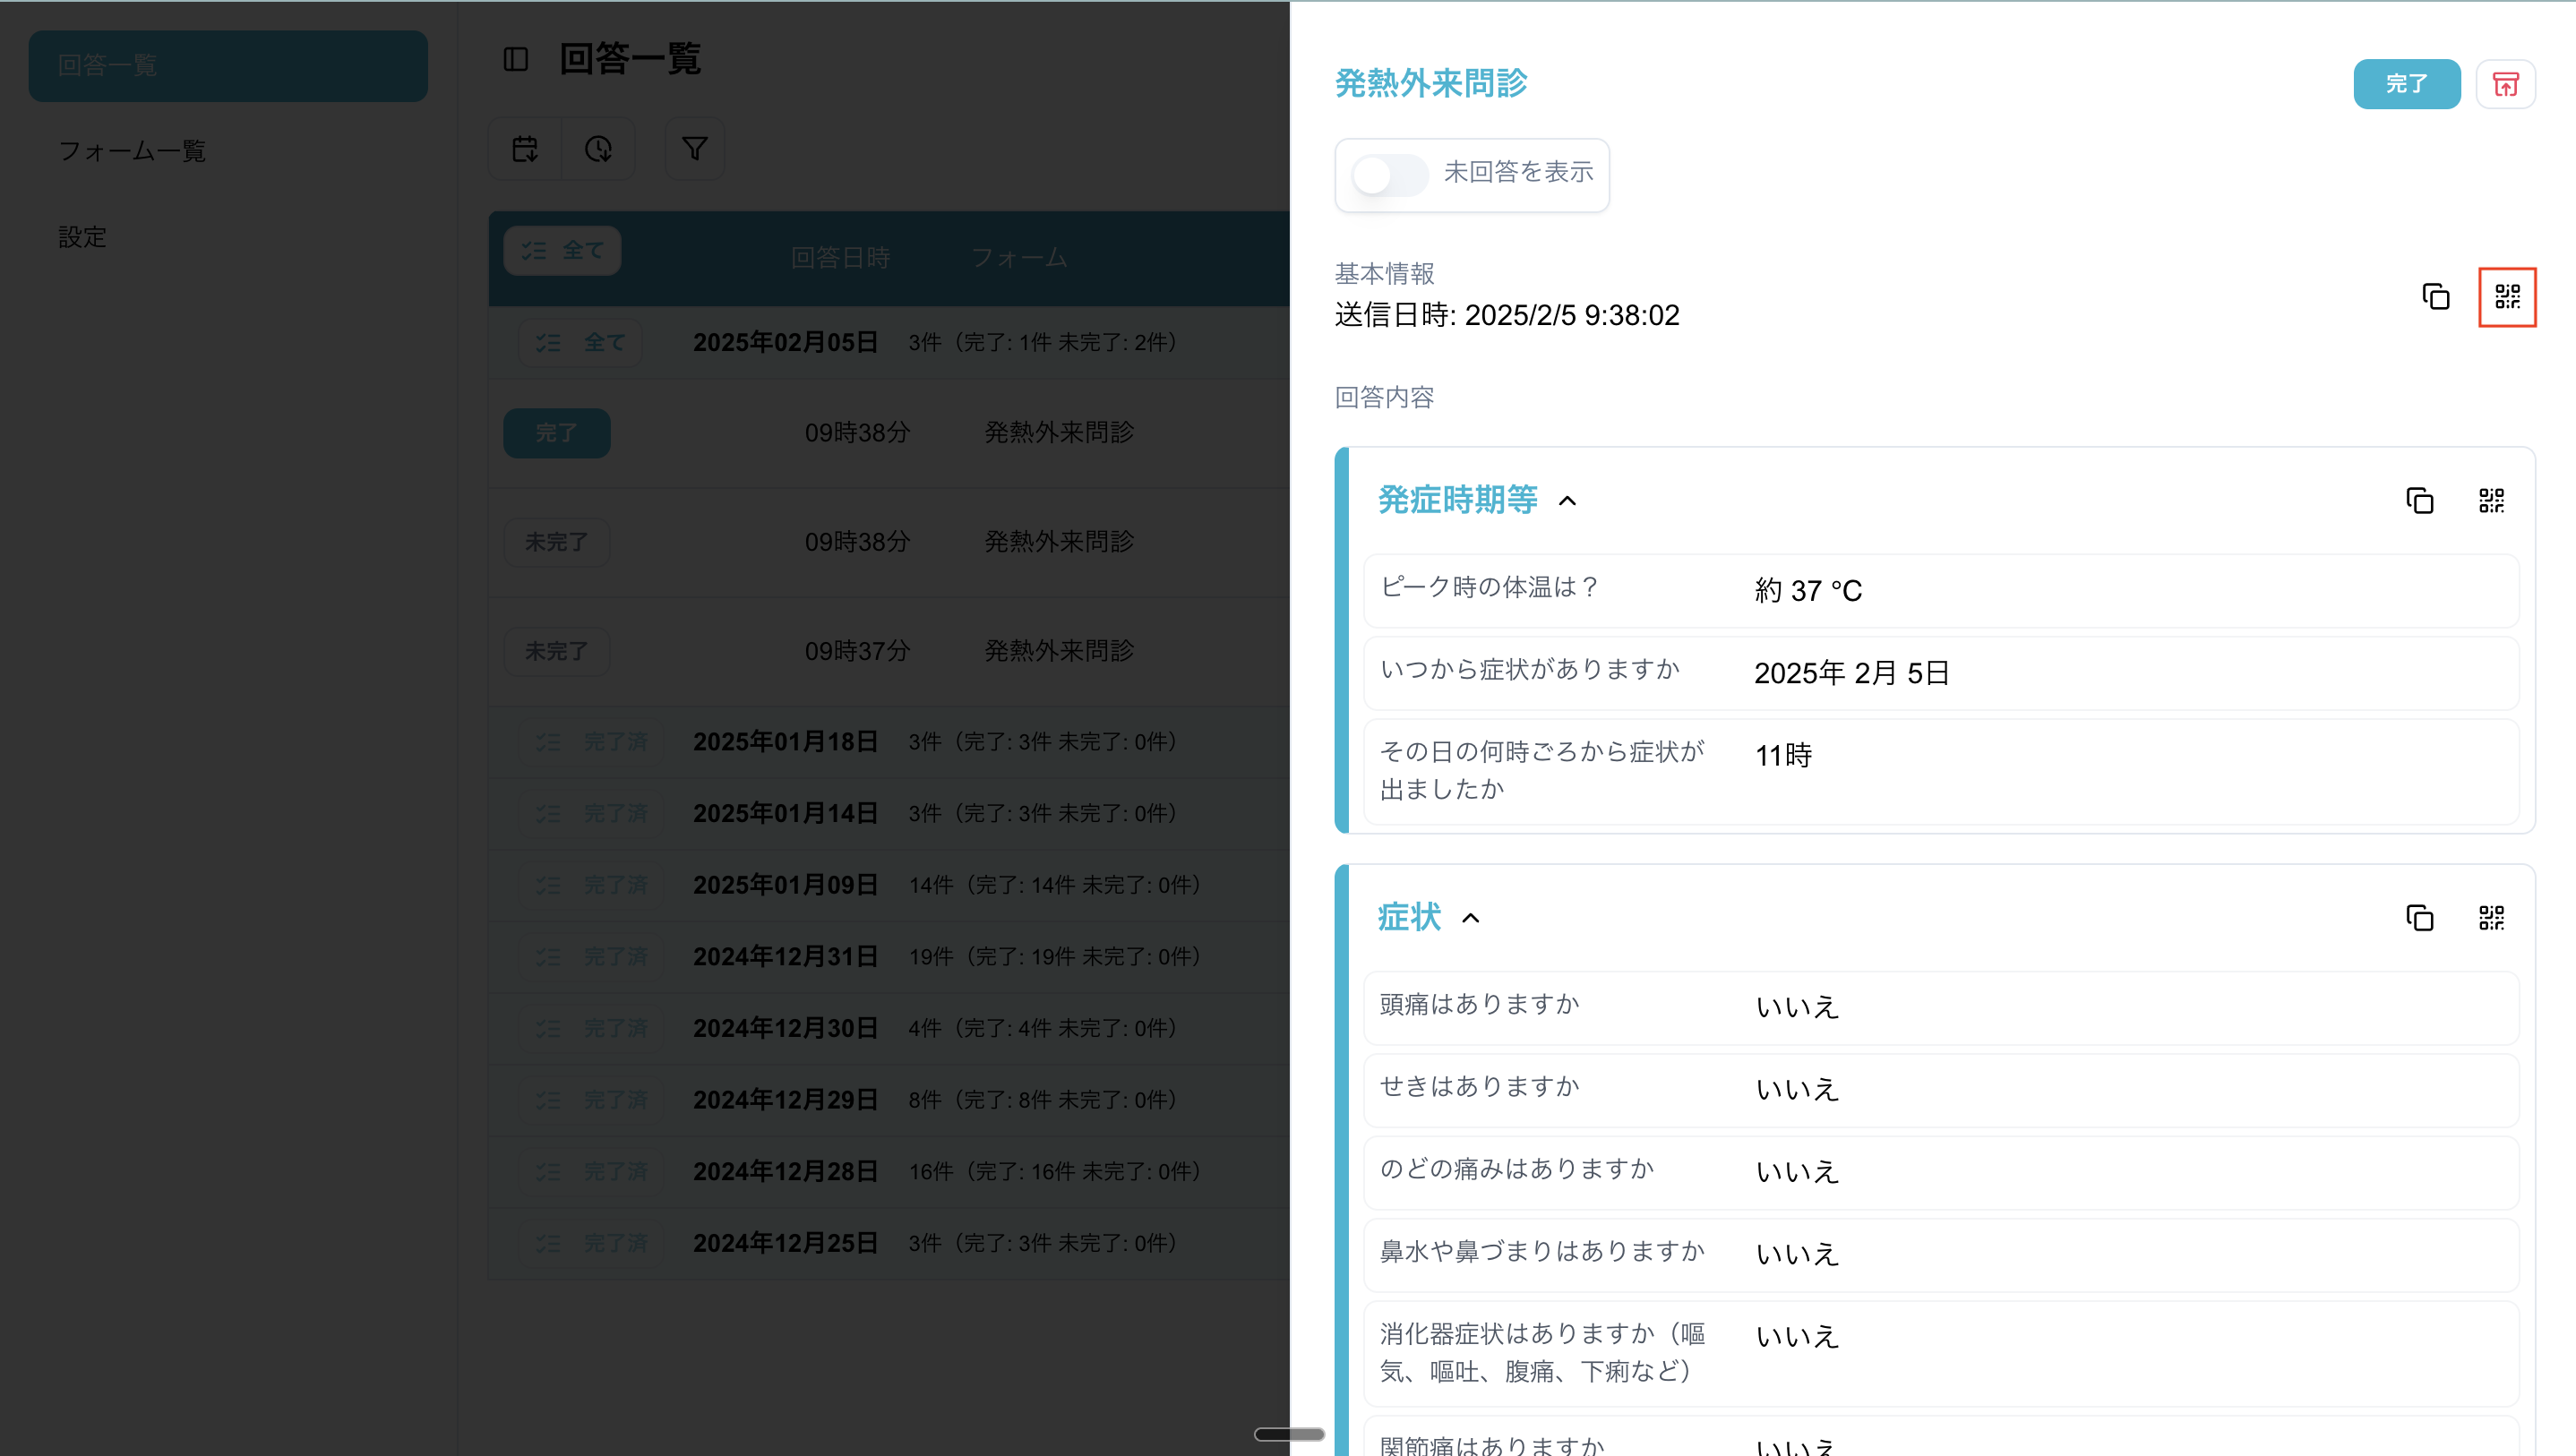Image resolution: width=2576 pixels, height=1456 pixels.
Task: Open フォーム一覧 in the sidebar
Action: (x=132, y=151)
